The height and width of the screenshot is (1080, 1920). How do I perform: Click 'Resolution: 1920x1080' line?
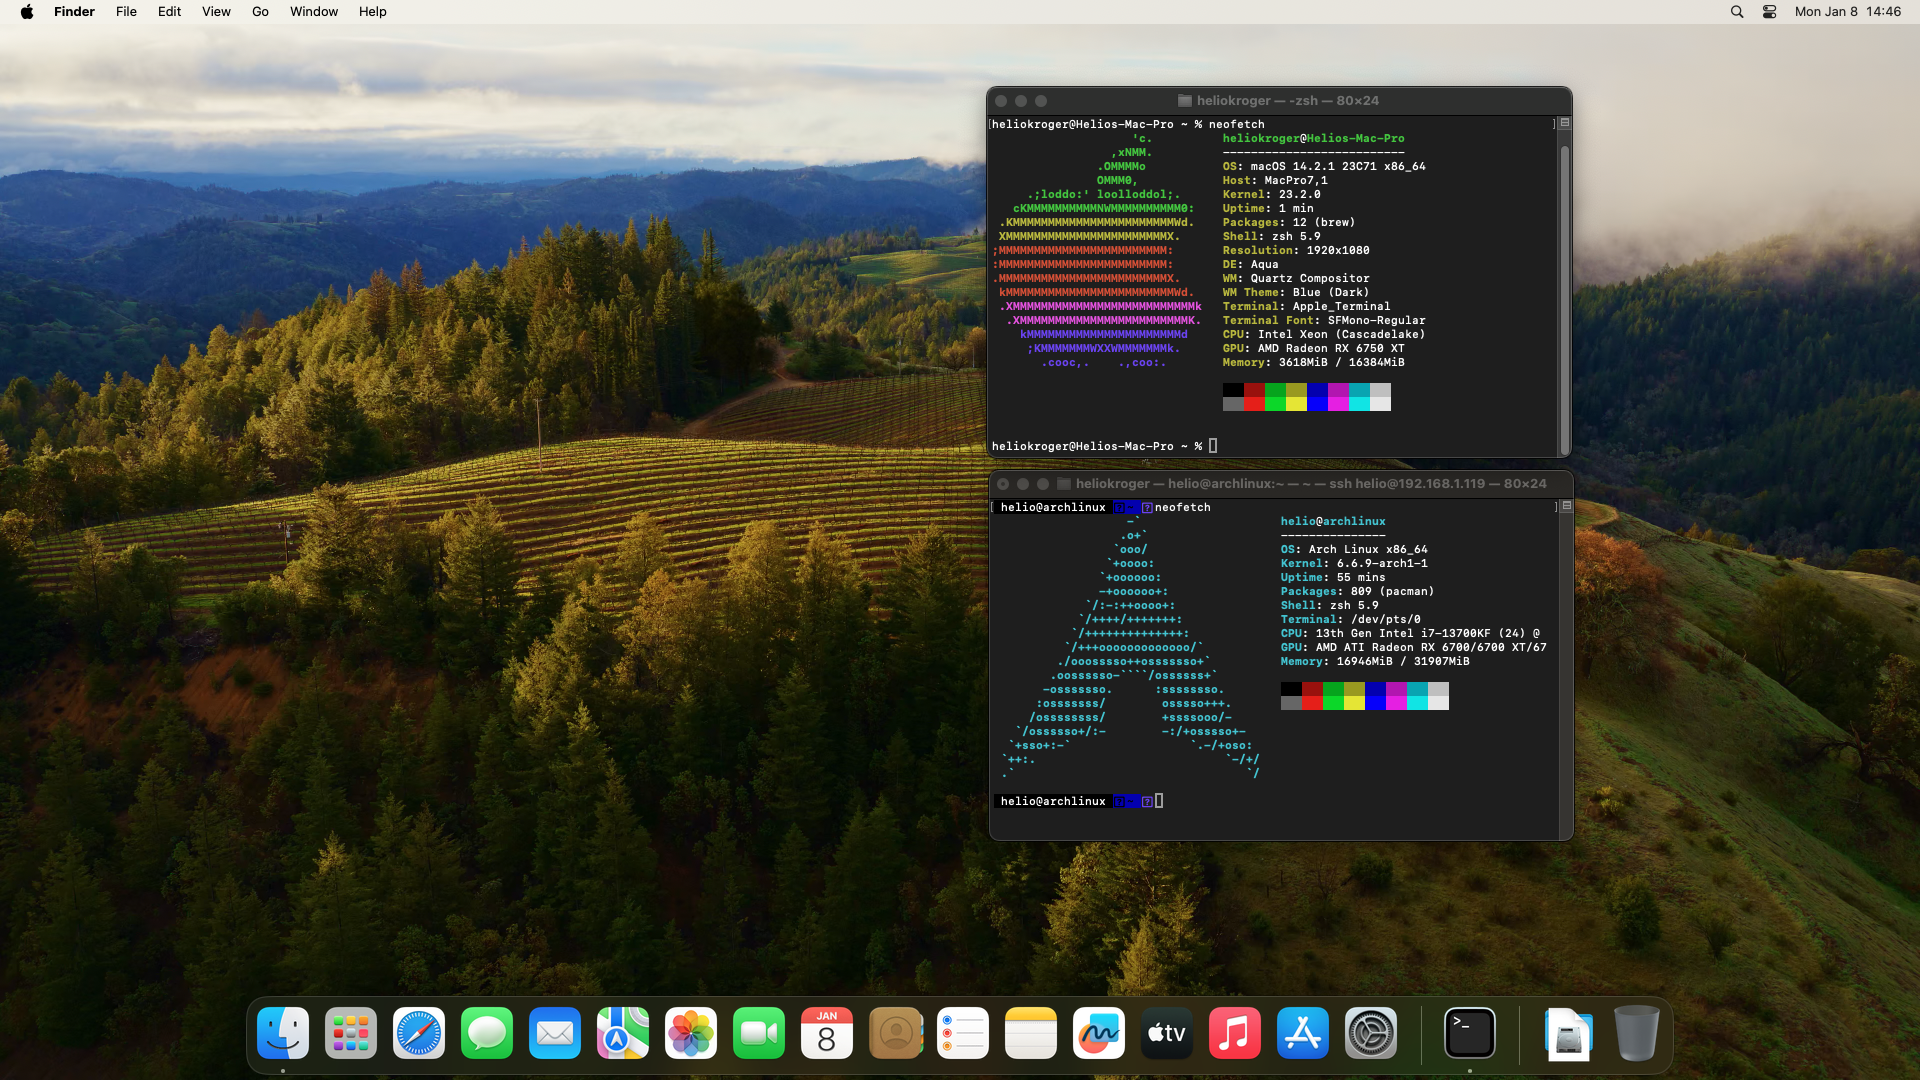click(x=1296, y=251)
